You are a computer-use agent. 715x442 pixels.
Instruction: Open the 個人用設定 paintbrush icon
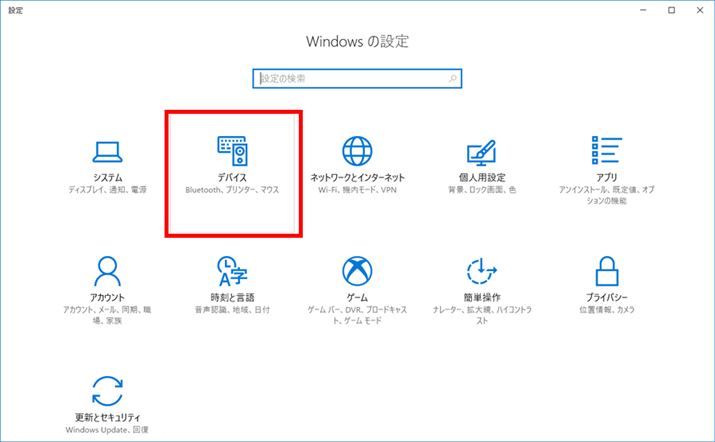[482, 152]
